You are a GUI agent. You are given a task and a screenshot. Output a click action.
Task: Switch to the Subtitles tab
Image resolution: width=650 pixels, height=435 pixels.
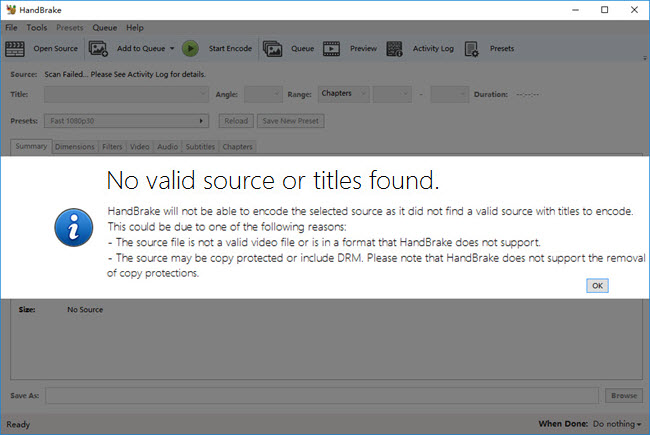tap(200, 147)
